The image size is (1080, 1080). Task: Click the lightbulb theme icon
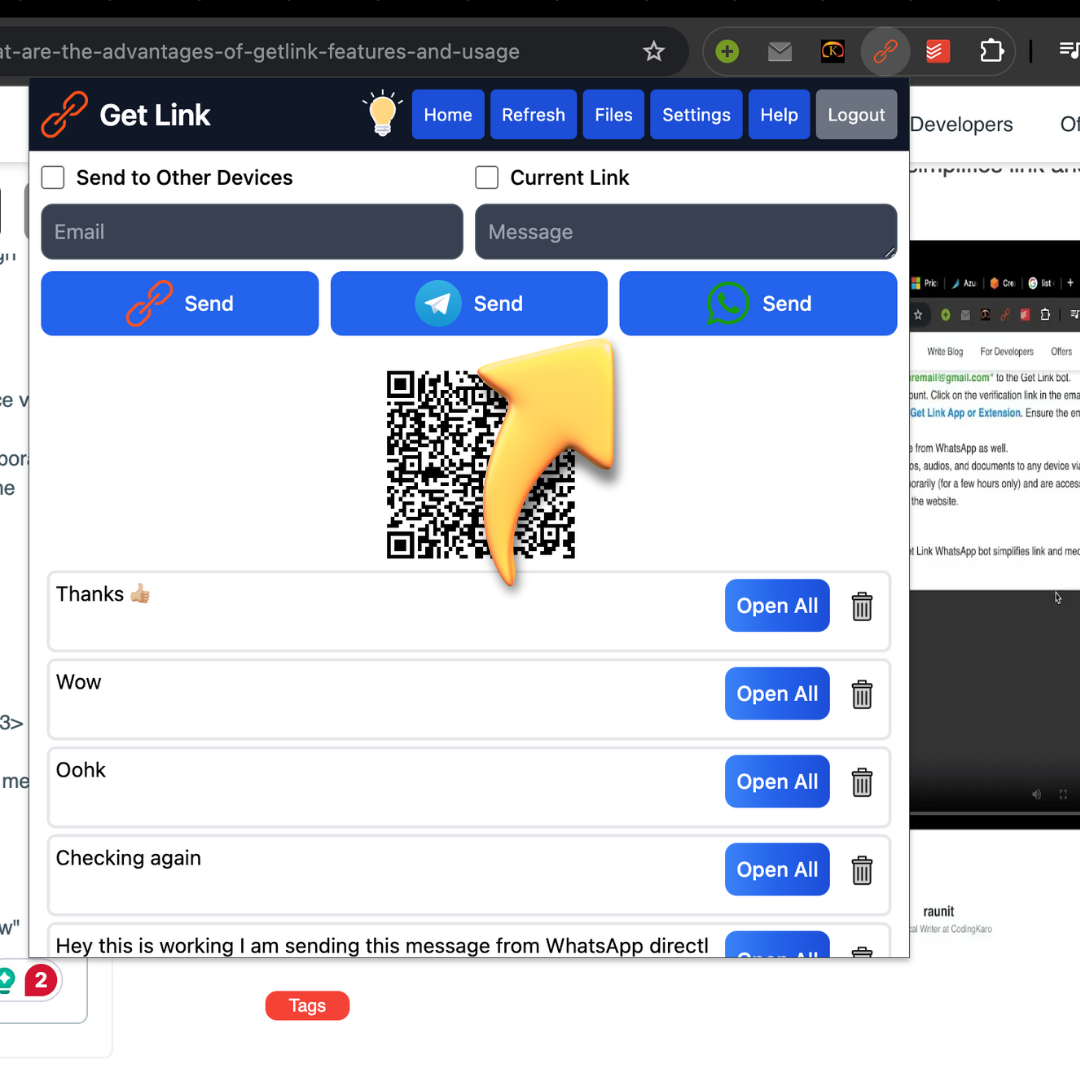tap(382, 113)
